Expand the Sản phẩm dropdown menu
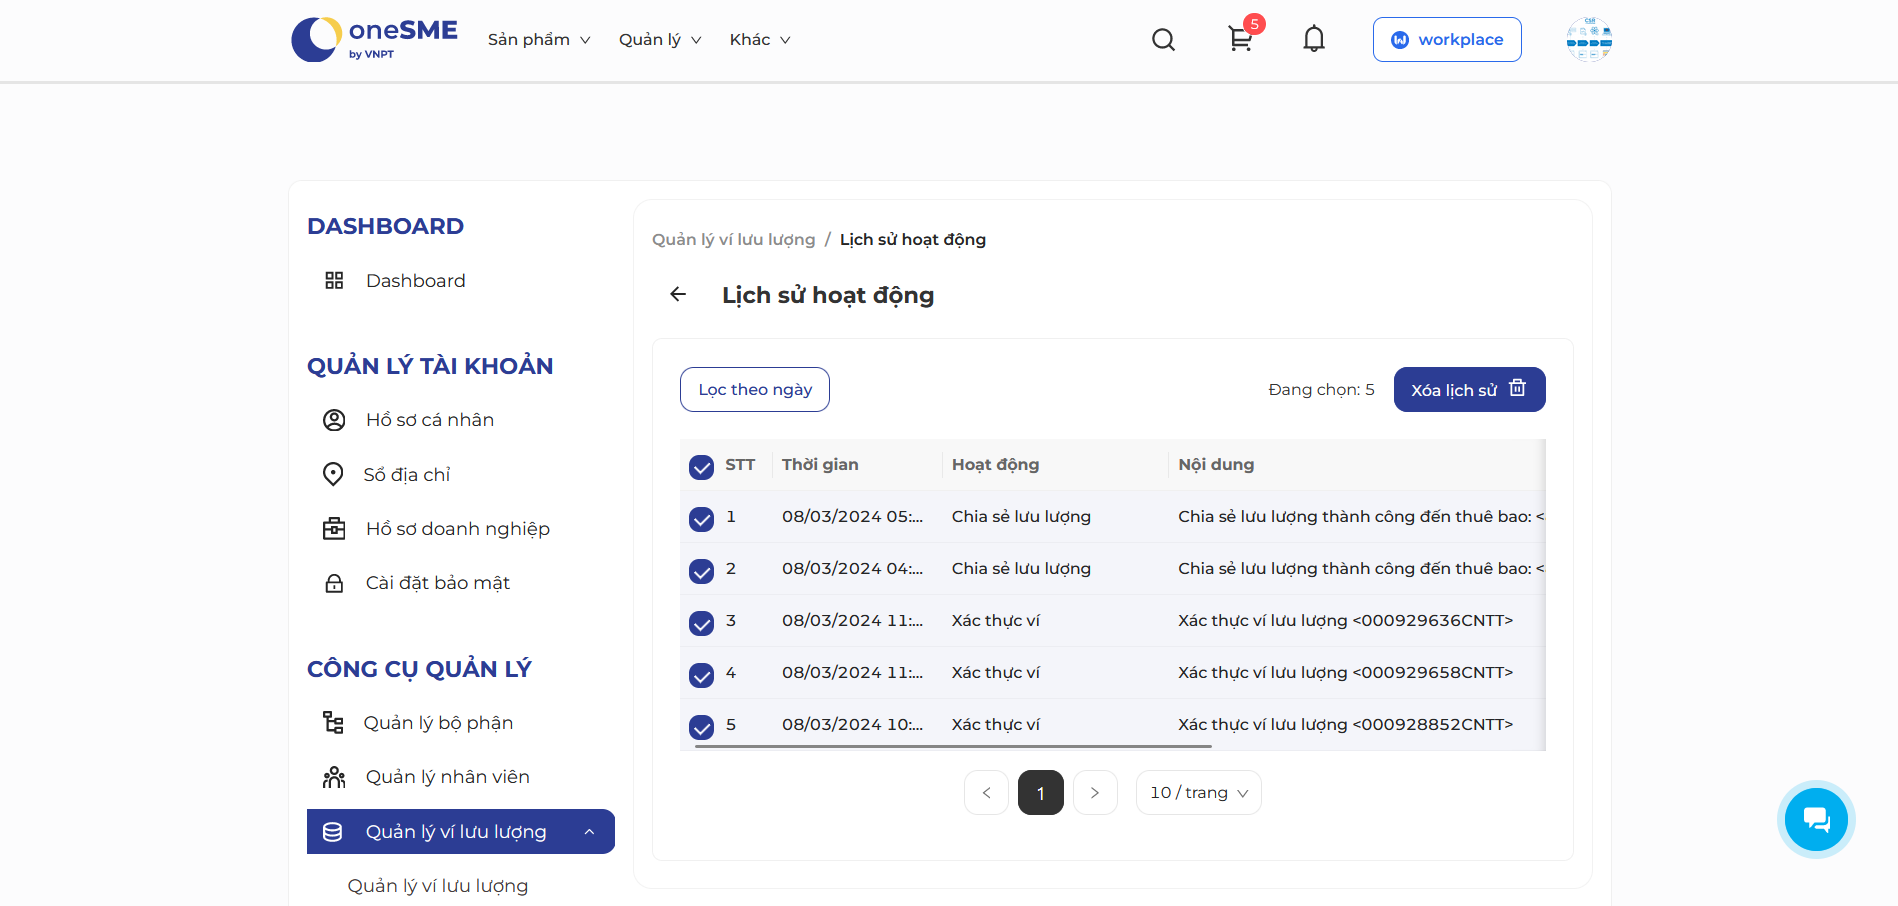The image size is (1898, 906). [x=539, y=39]
